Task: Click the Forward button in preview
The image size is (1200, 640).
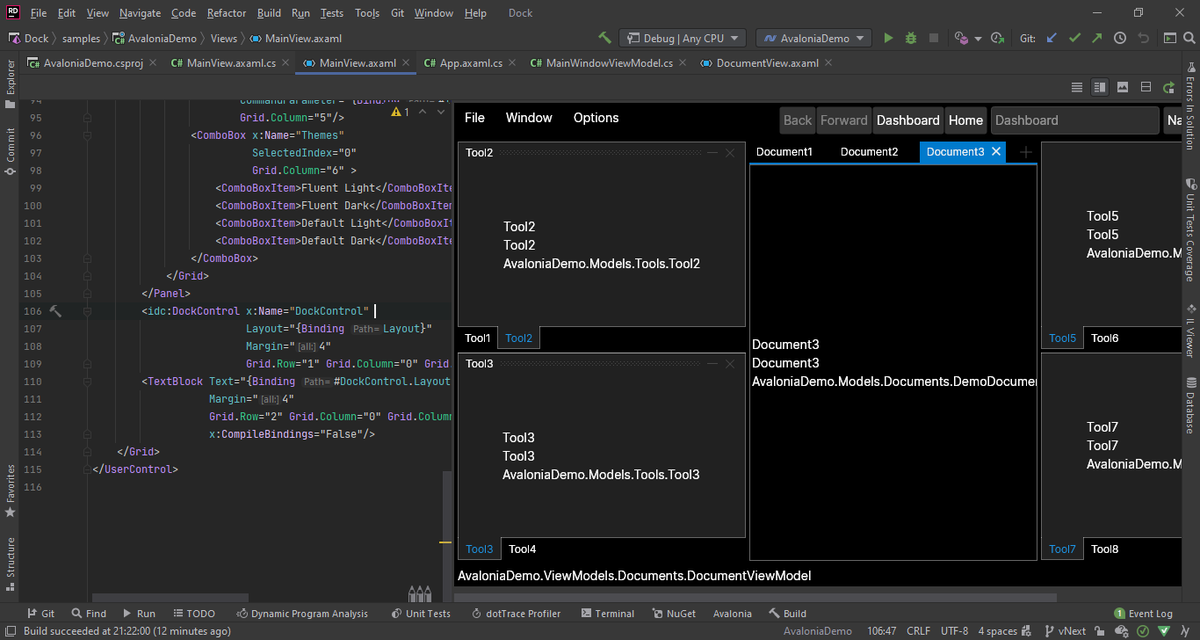Action: point(844,120)
